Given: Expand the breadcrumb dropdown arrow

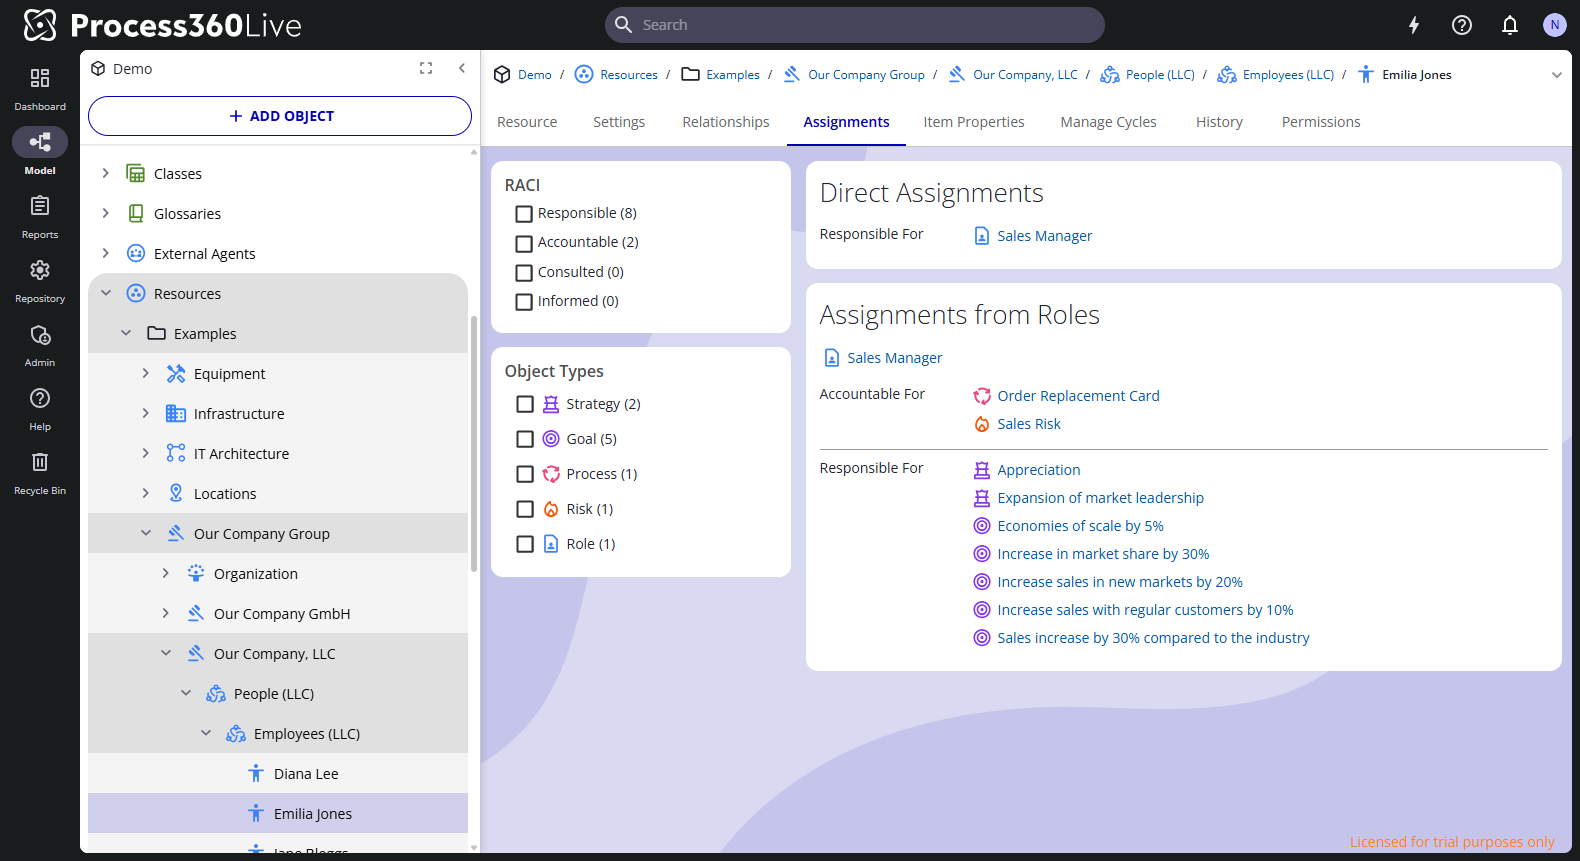Looking at the screenshot, I should tap(1556, 75).
